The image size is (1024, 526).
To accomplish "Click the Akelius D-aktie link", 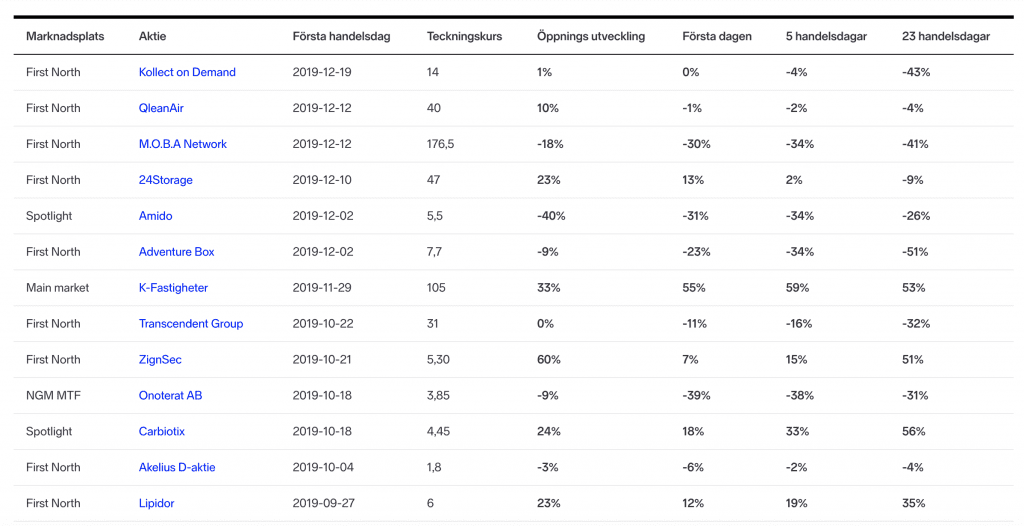I will coord(176,468).
